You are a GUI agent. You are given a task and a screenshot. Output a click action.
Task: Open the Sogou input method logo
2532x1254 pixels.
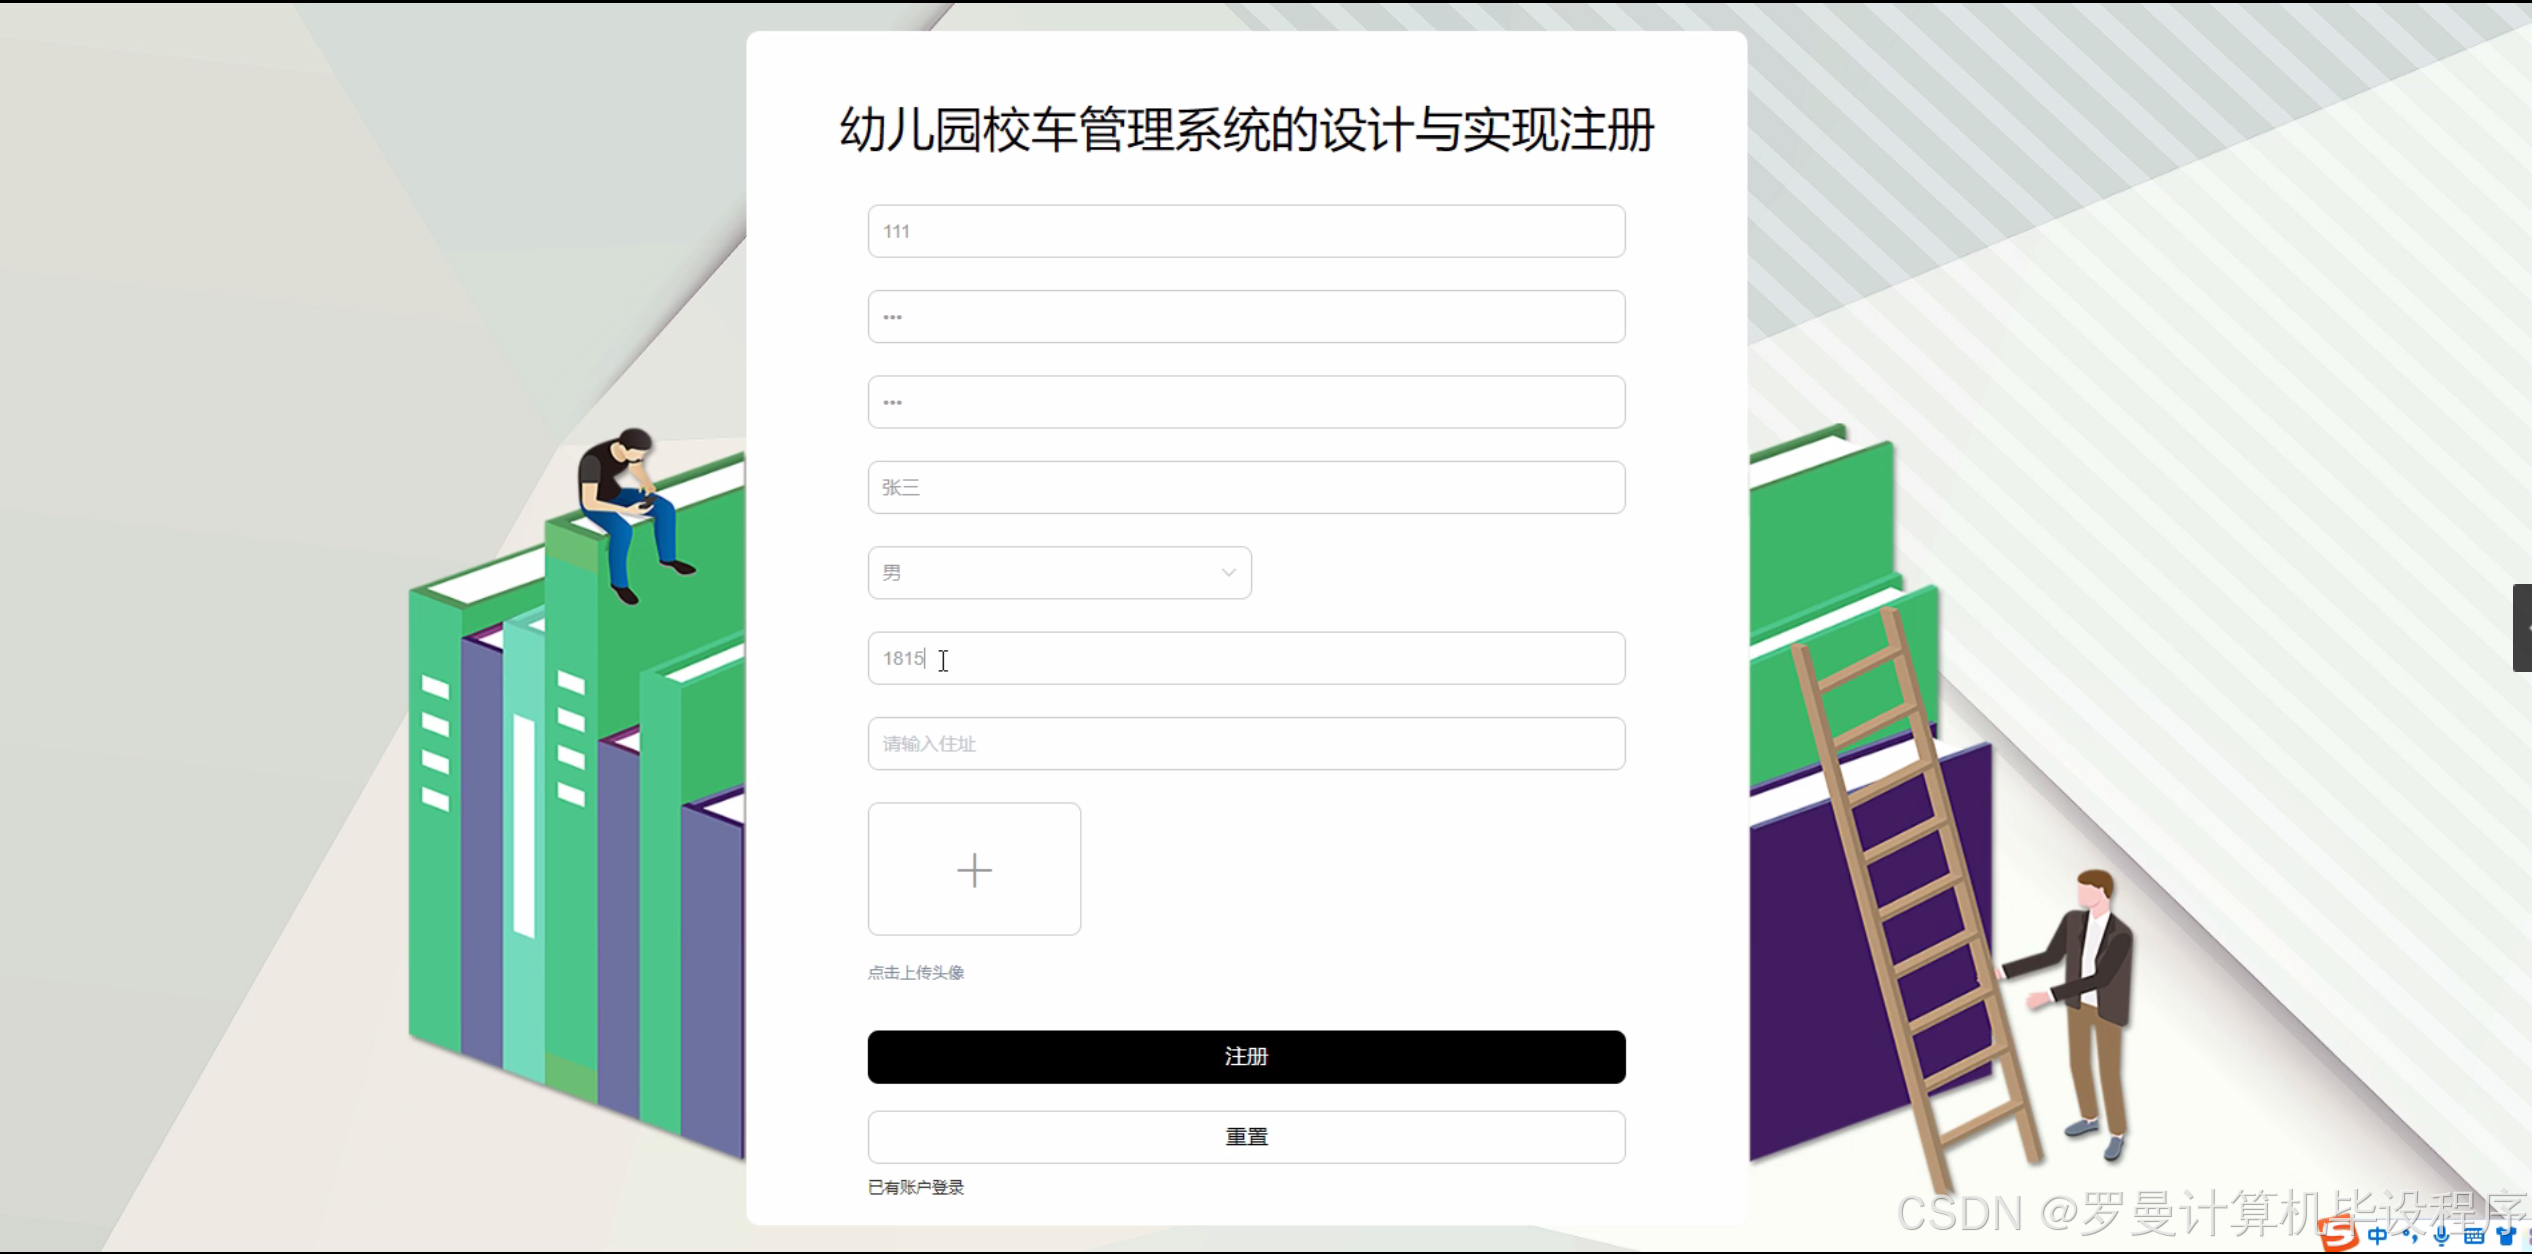click(2338, 1232)
